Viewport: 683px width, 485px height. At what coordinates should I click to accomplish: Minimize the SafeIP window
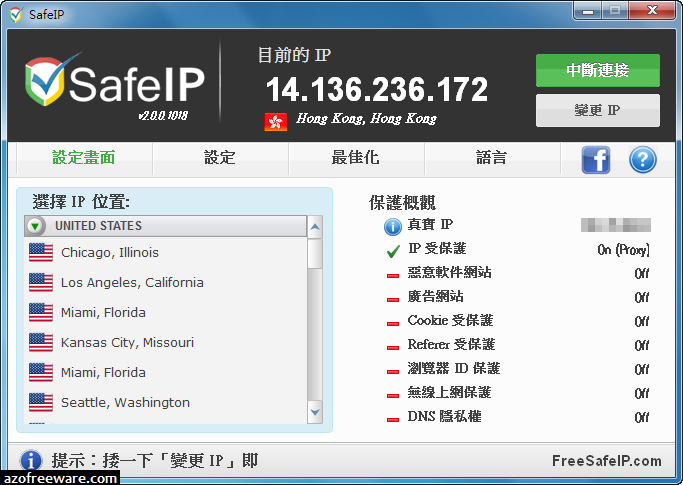click(x=588, y=11)
